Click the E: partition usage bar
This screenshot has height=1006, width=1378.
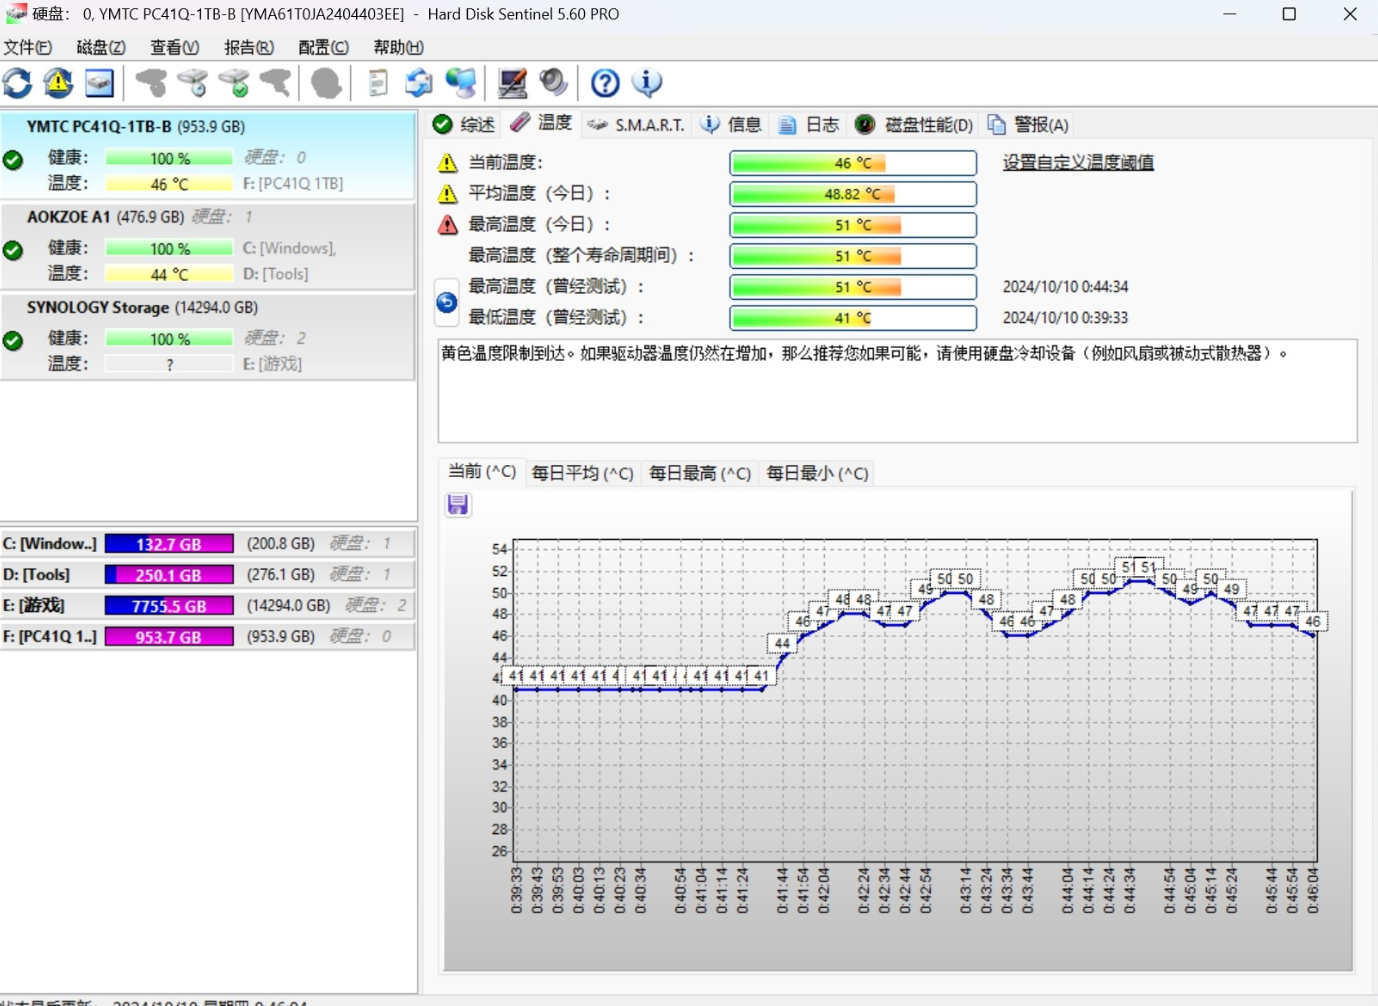(x=169, y=606)
